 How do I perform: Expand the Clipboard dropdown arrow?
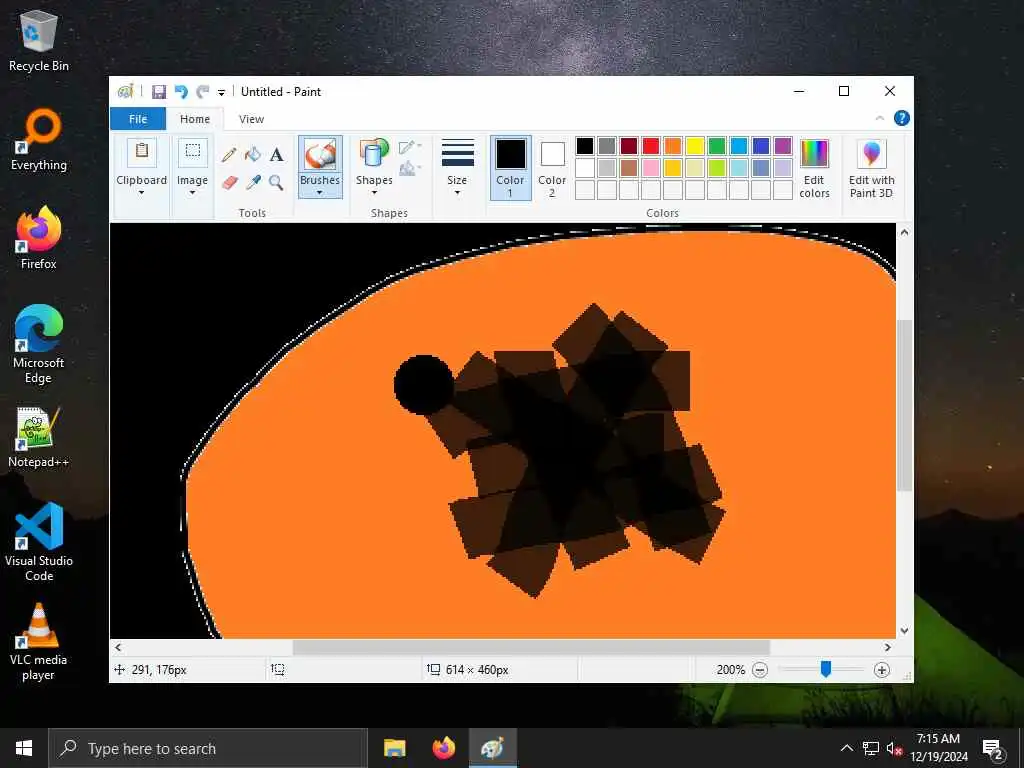pyautogui.click(x=142, y=193)
